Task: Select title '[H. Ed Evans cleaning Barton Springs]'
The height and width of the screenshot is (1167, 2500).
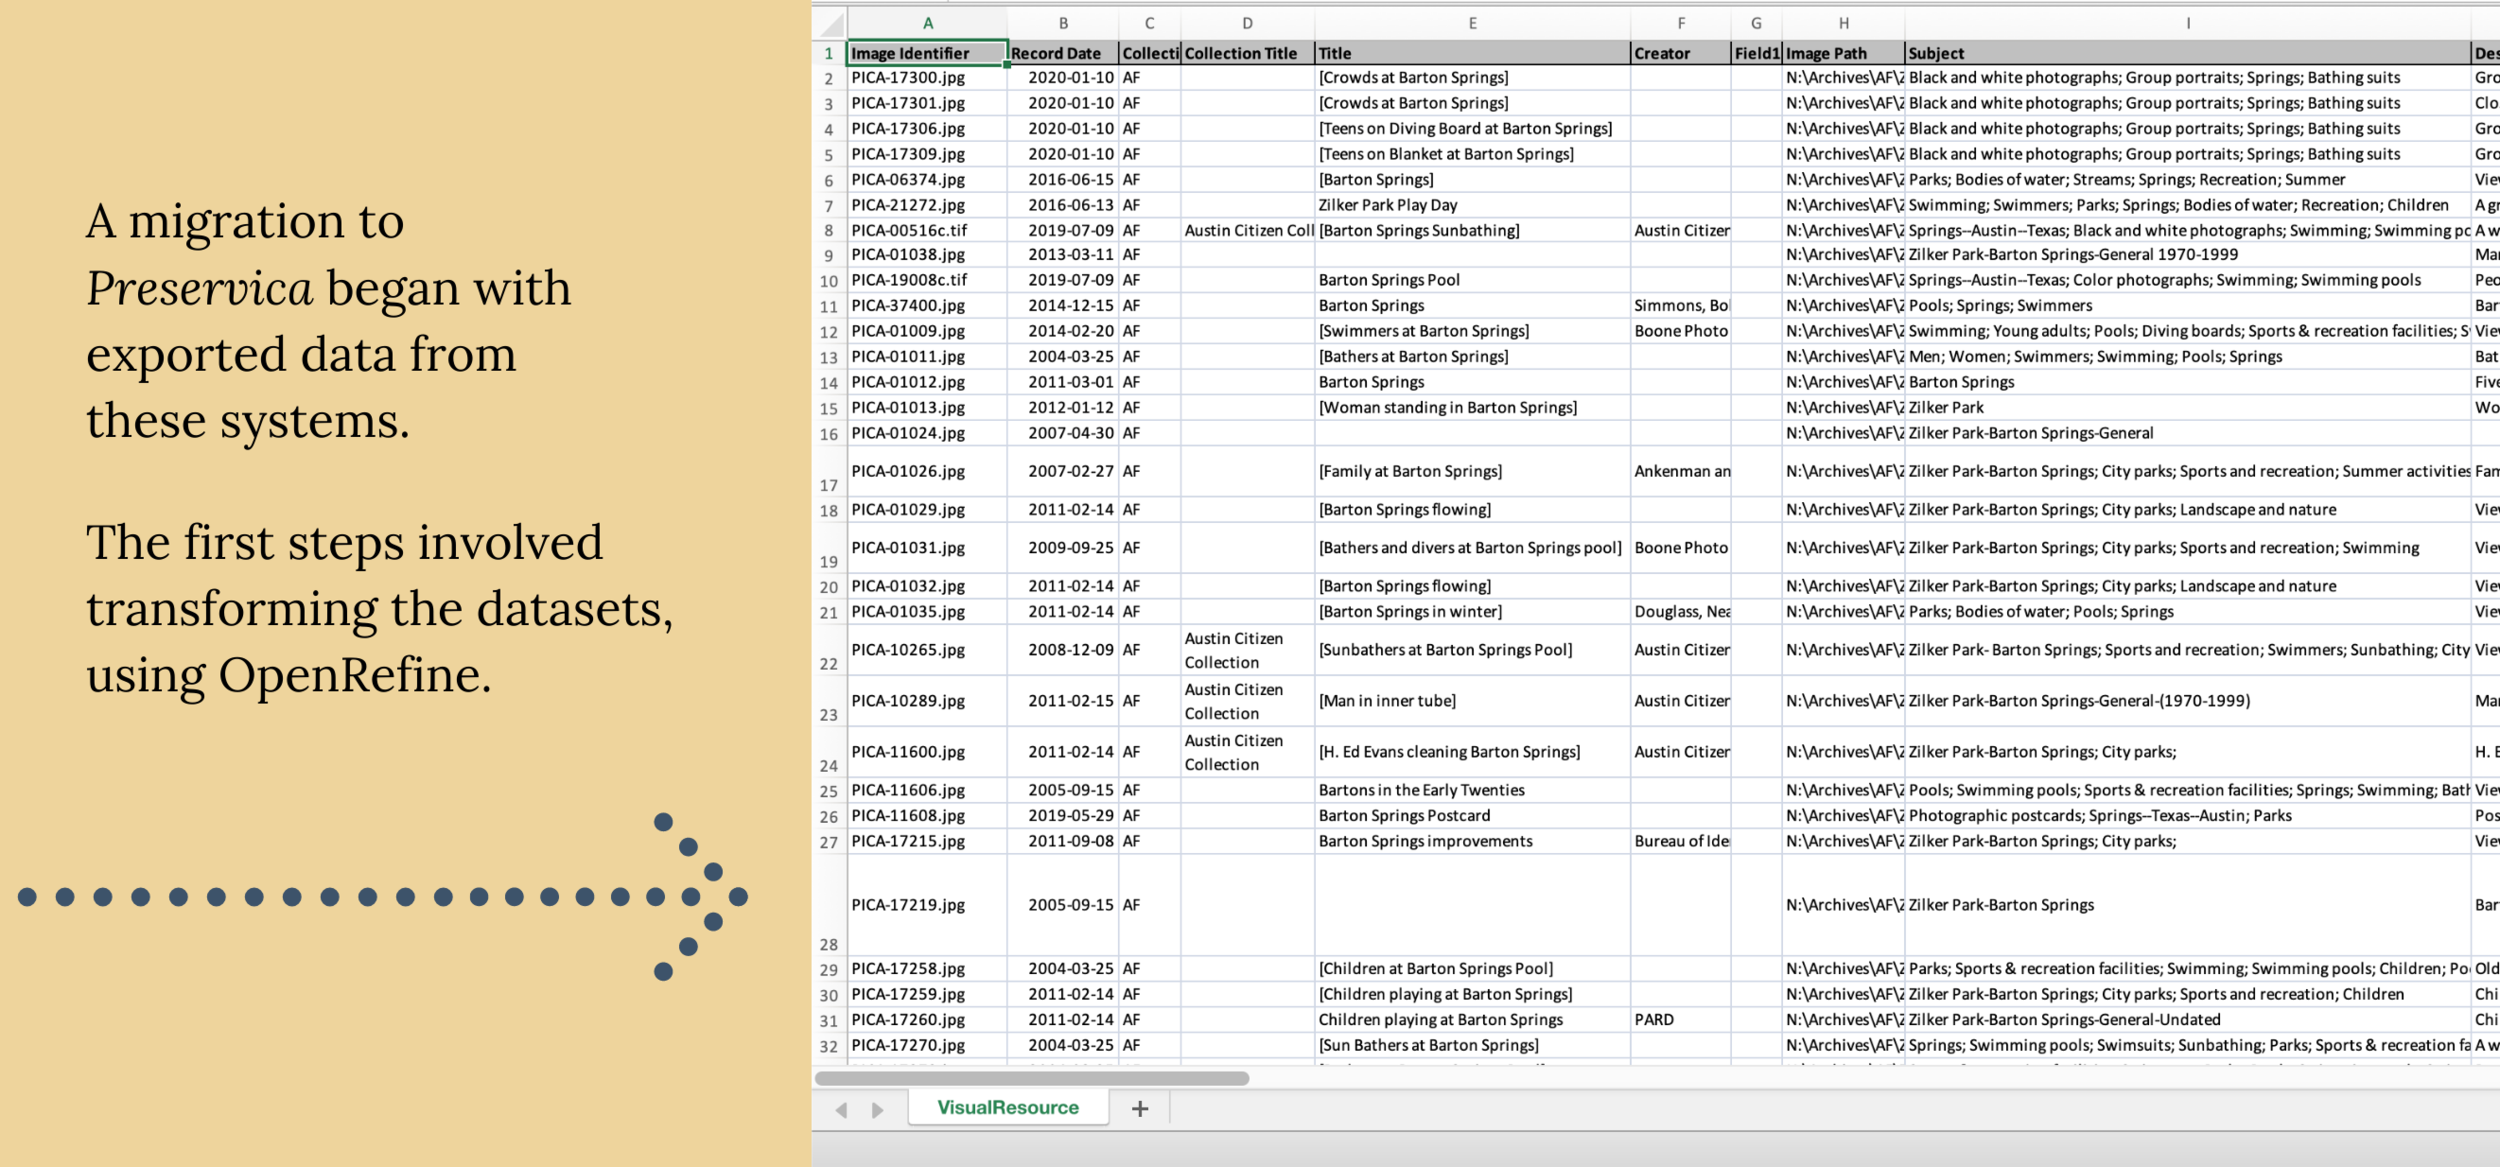Action: [1472, 752]
